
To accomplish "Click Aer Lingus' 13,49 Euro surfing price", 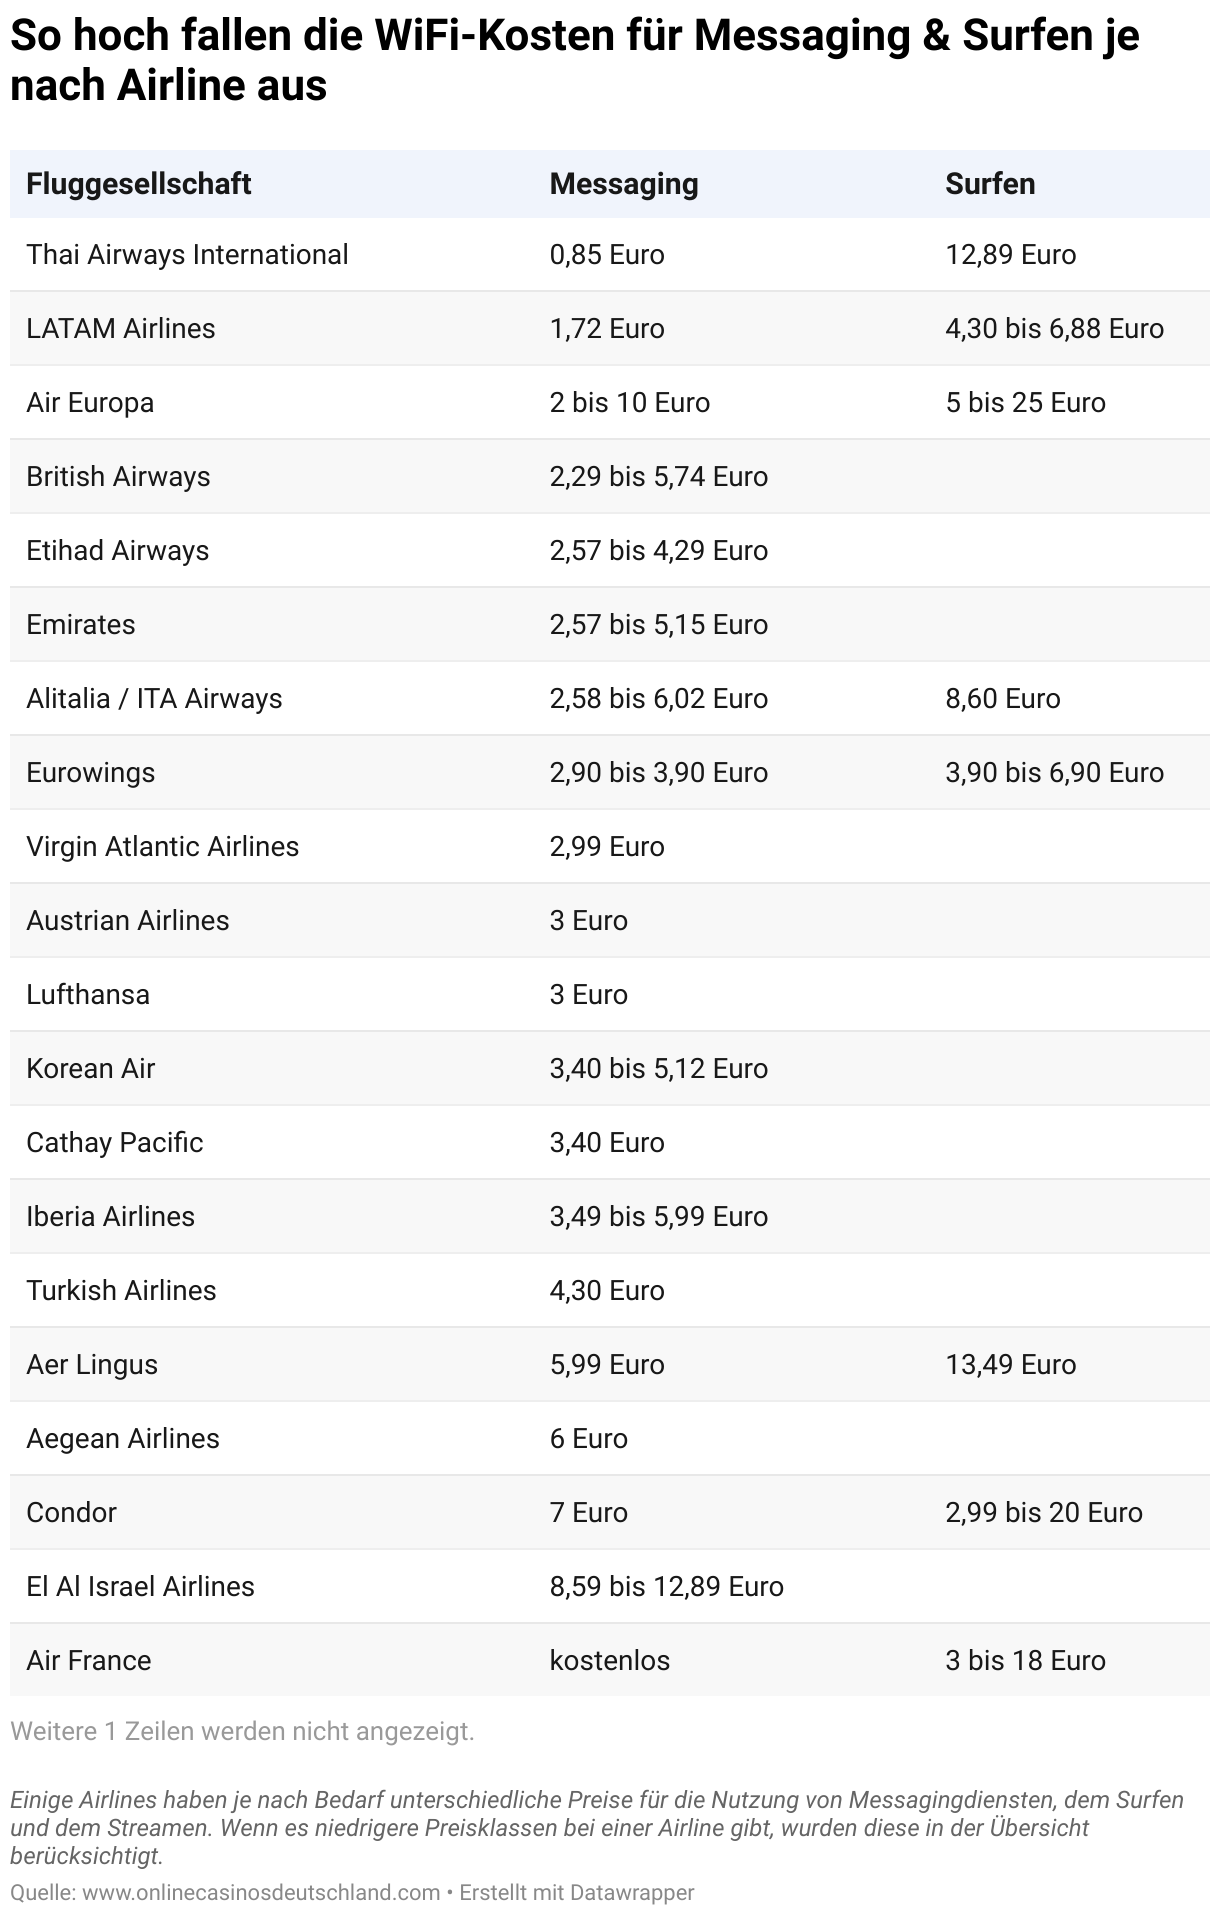I will pyautogui.click(x=1010, y=1365).
